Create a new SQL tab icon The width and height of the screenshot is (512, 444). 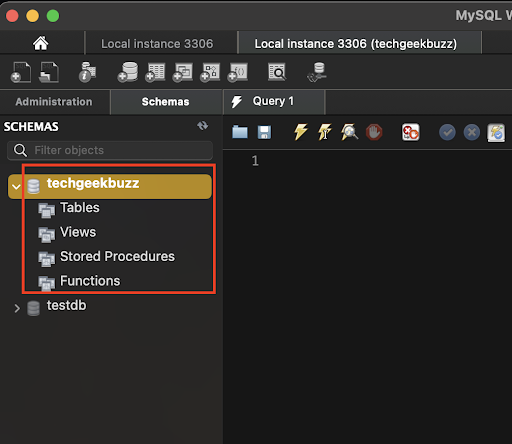point(21,72)
